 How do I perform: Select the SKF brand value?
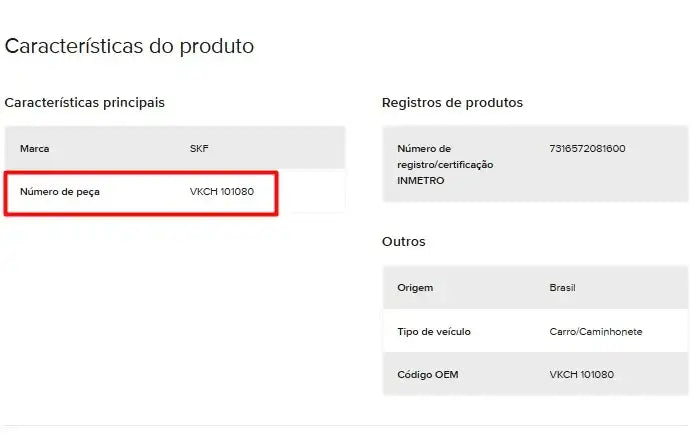(x=199, y=149)
